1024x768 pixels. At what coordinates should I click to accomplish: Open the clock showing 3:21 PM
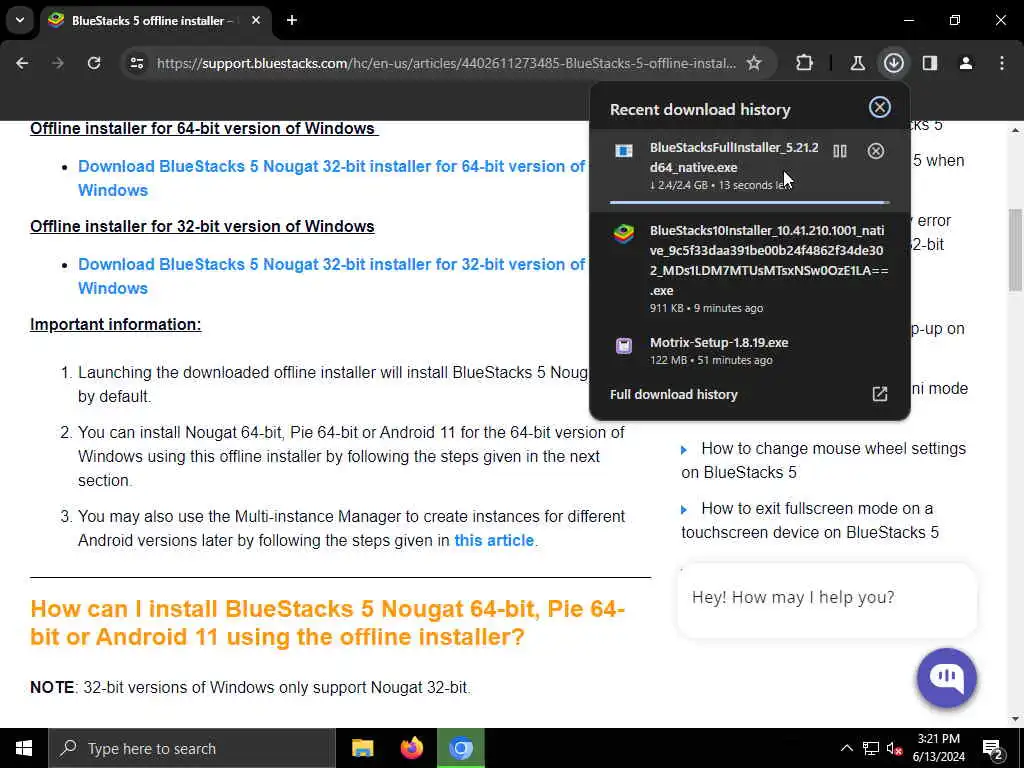(938, 748)
